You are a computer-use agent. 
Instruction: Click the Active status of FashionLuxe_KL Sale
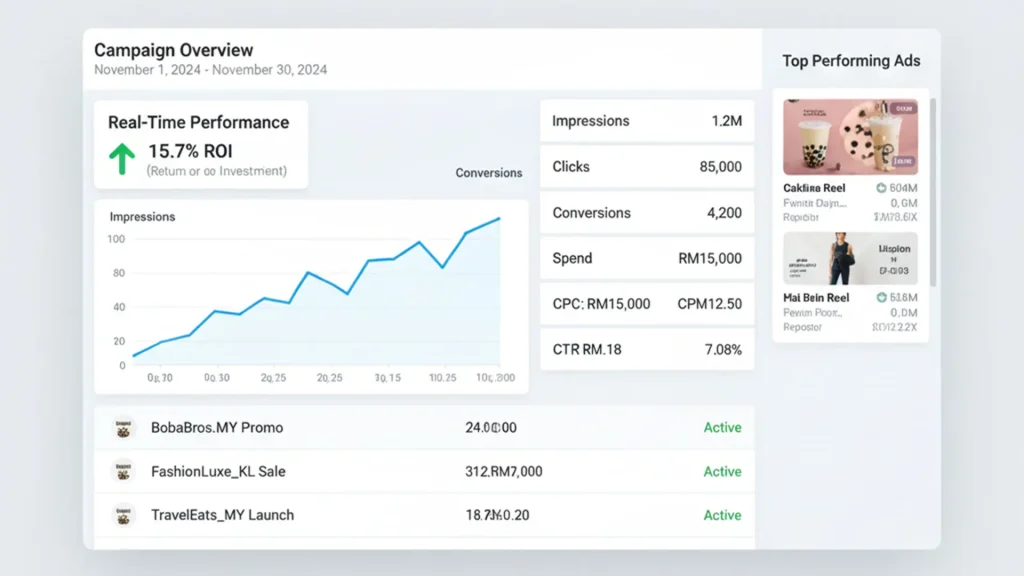pyautogui.click(x=722, y=471)
